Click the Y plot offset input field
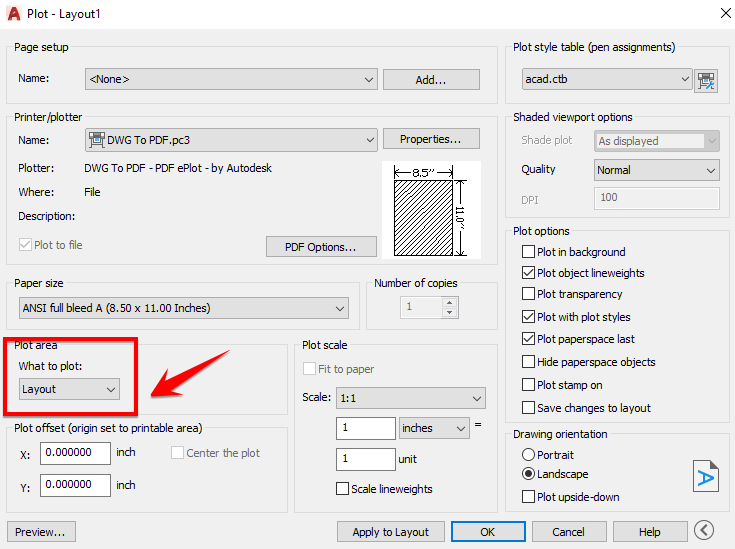The width and height of the screenshot is (735, 549). pos(75,485)
